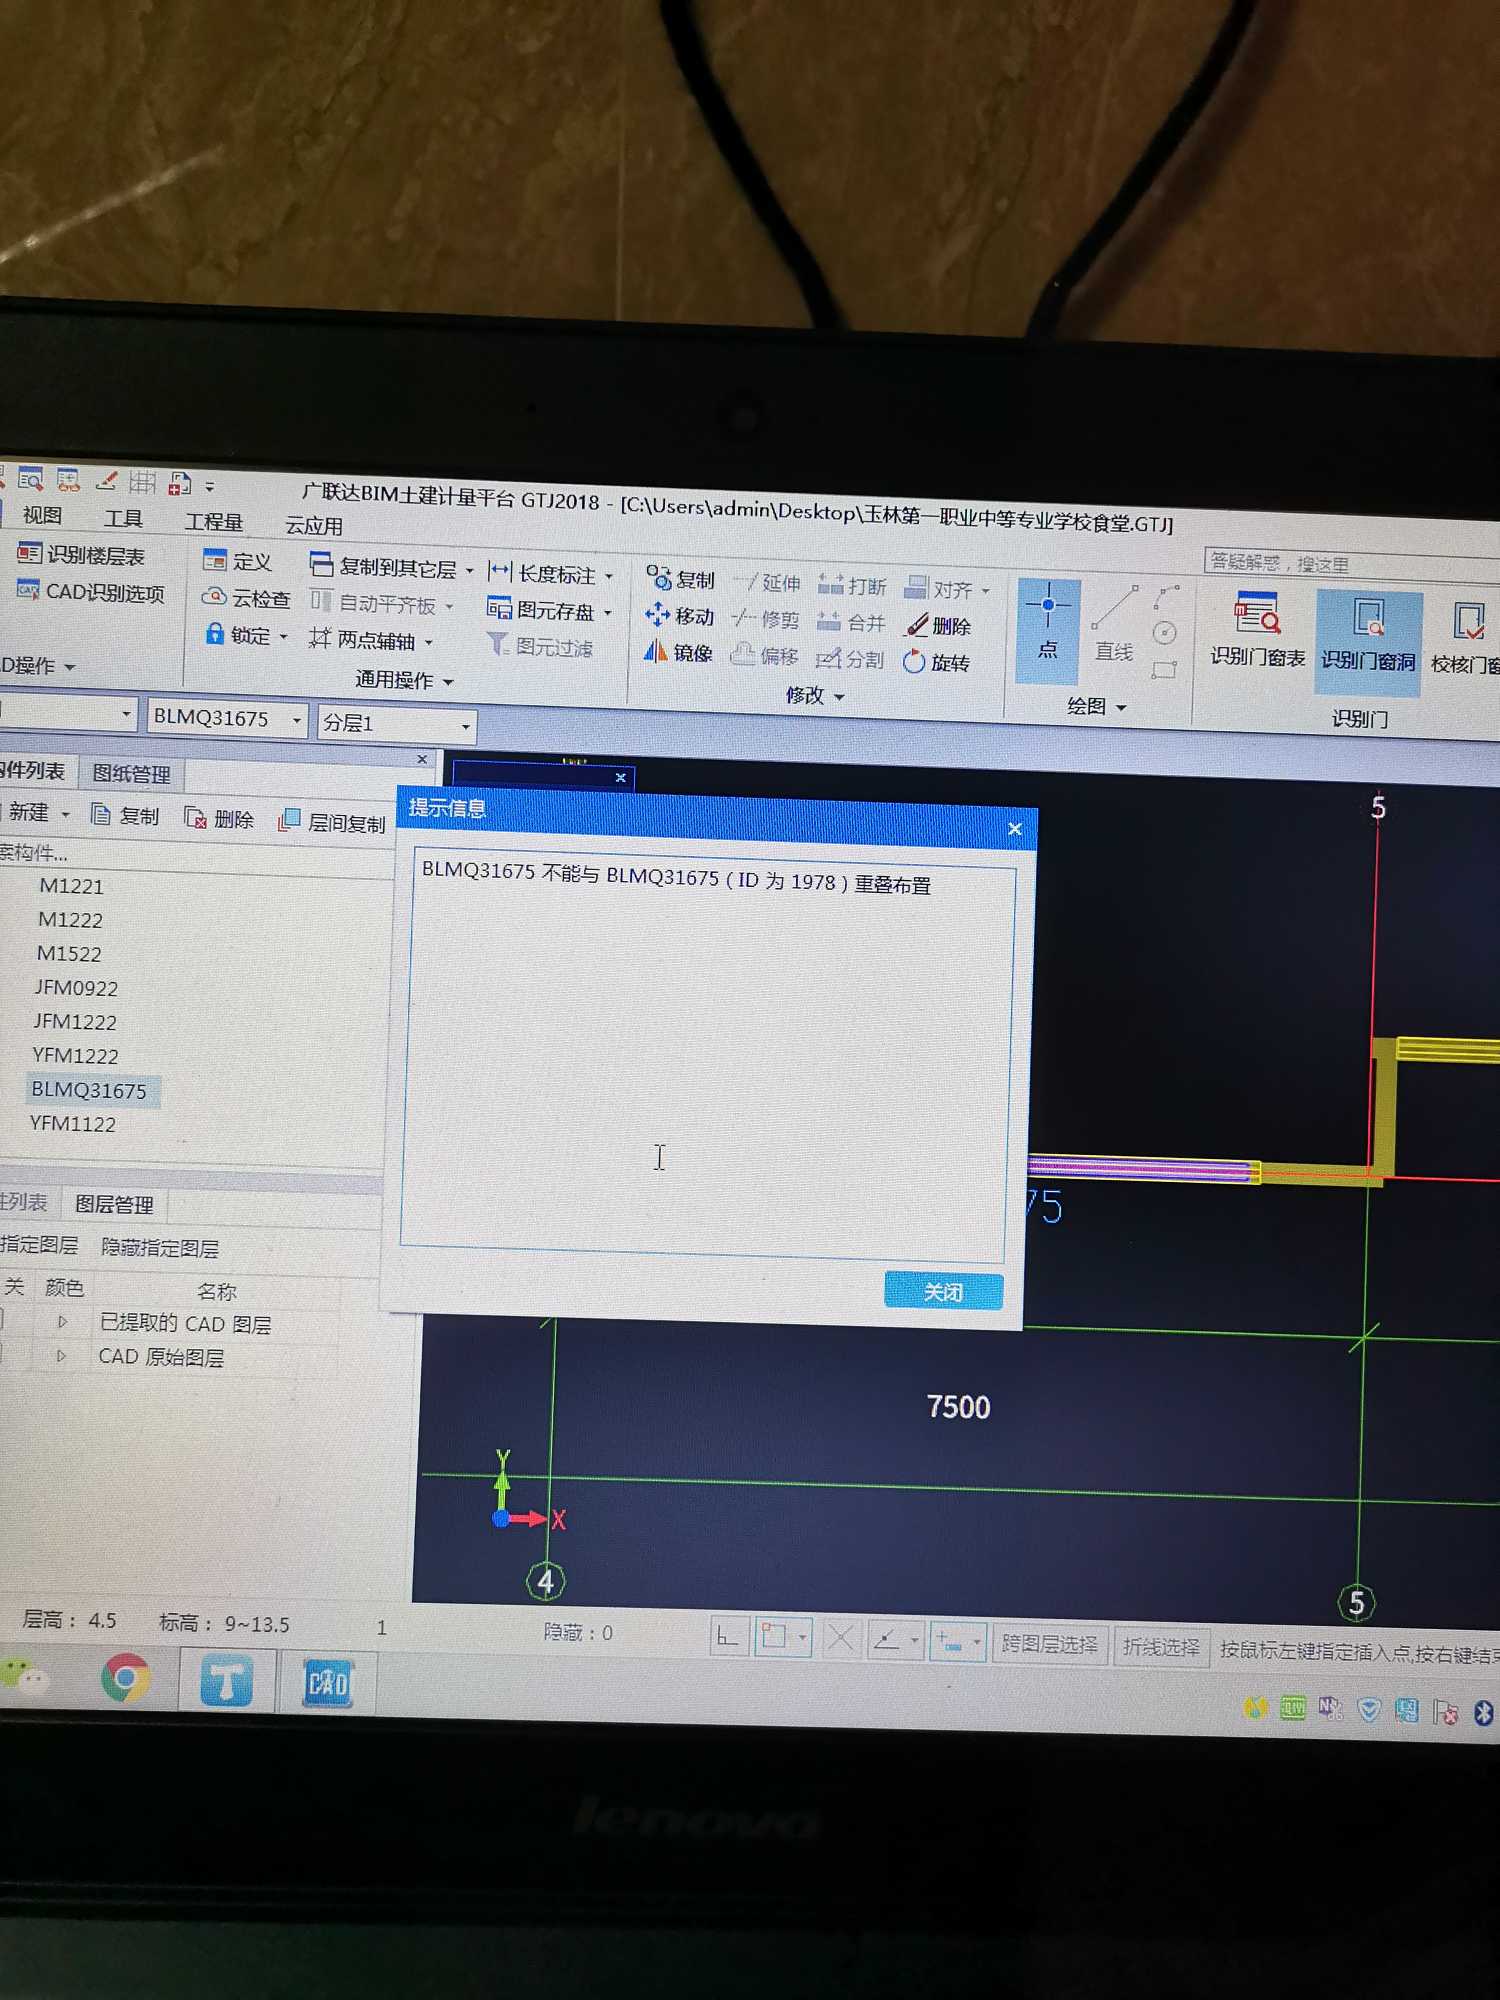Click the 偏移 (Offset) tool

point(764,655)
